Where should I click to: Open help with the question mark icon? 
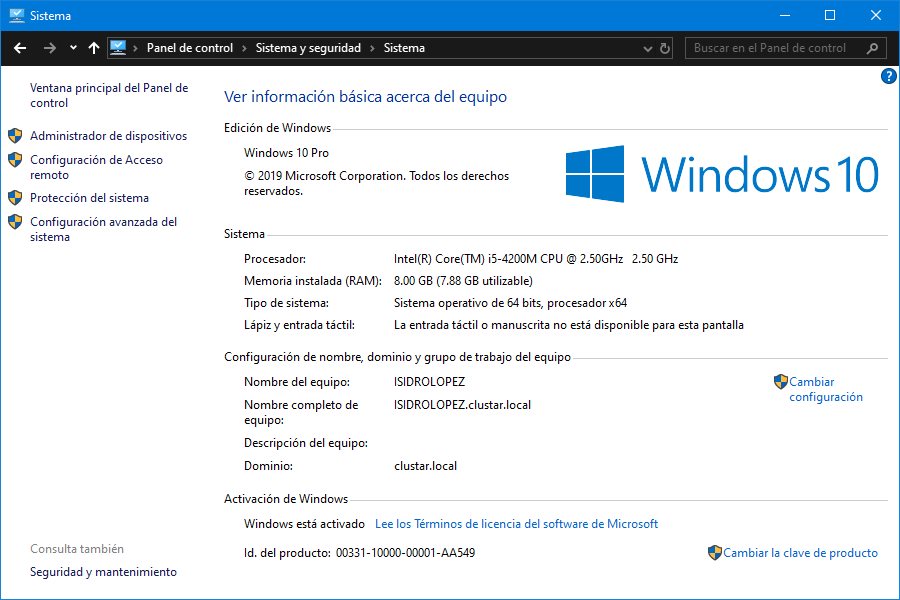pyautogui.click(x=889, y=76)
